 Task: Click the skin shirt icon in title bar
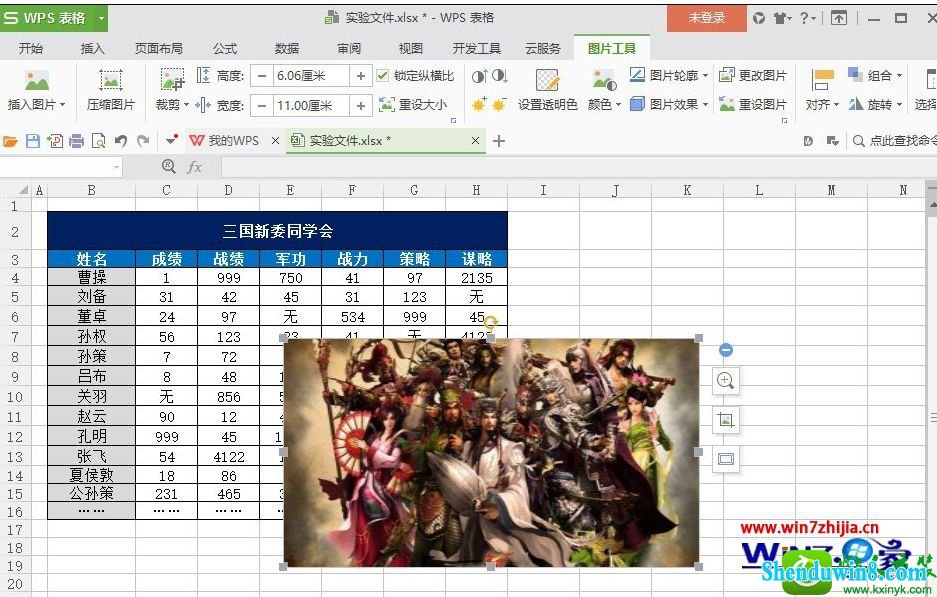click(x=780, y=19)
